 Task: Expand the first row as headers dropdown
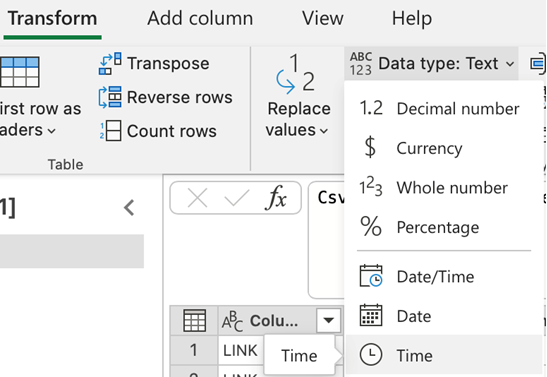click(52, 131)
